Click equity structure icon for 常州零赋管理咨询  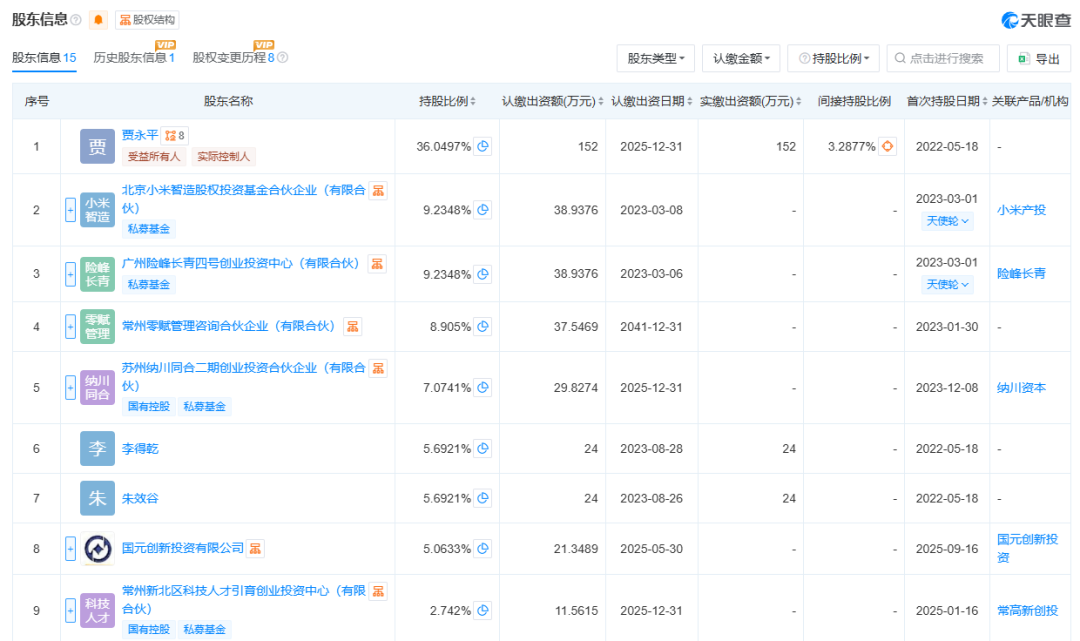click(x=352, y=326)
